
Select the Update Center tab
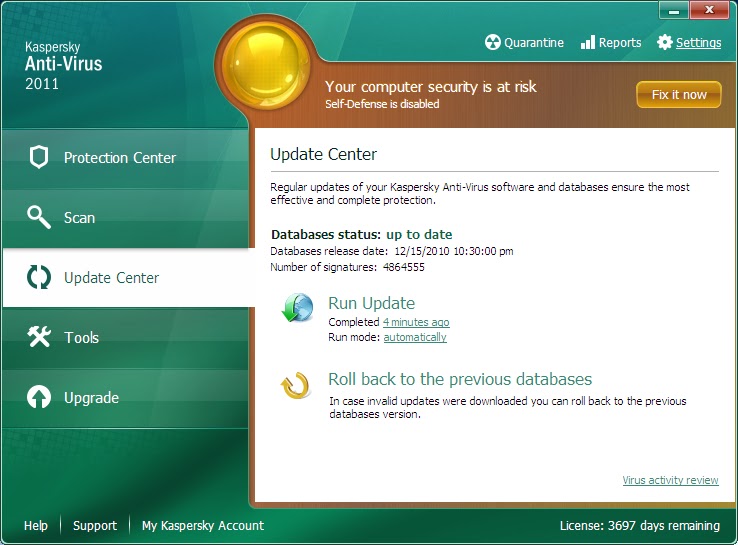[128, 278]
